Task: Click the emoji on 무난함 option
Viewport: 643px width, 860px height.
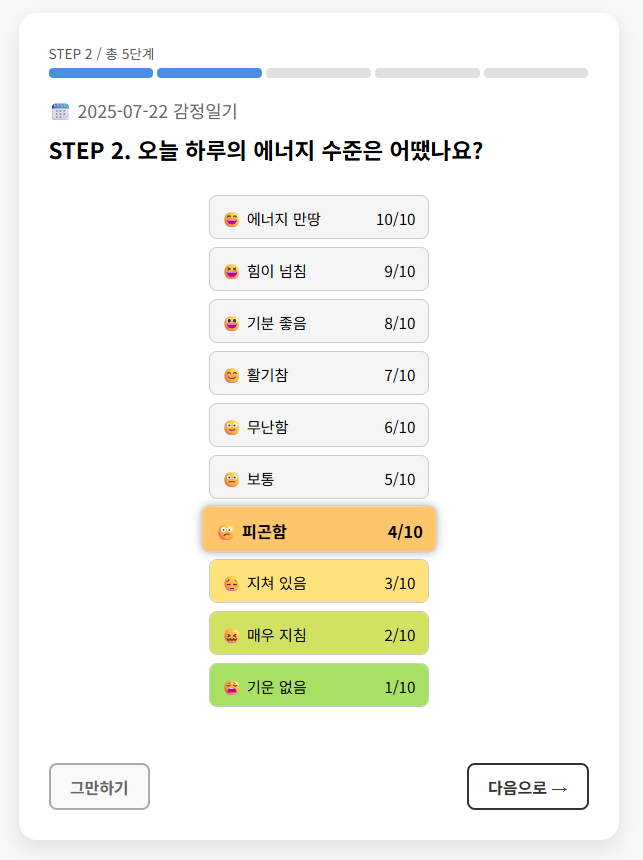Action: 232,427
